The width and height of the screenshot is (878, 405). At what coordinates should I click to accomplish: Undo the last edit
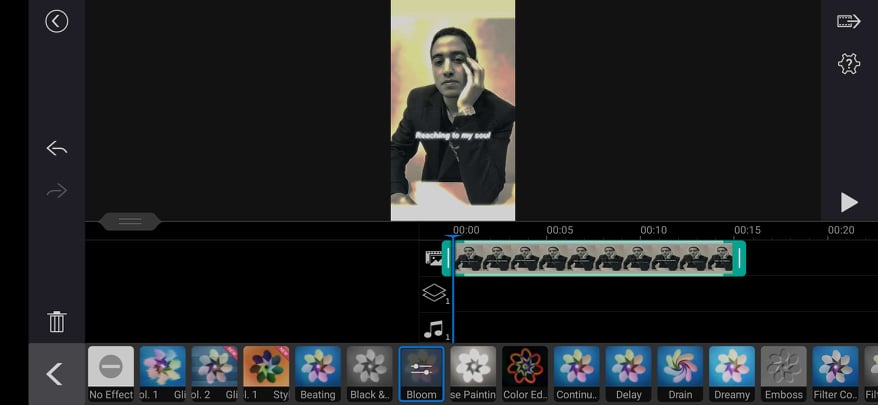(x=57, y=148)
